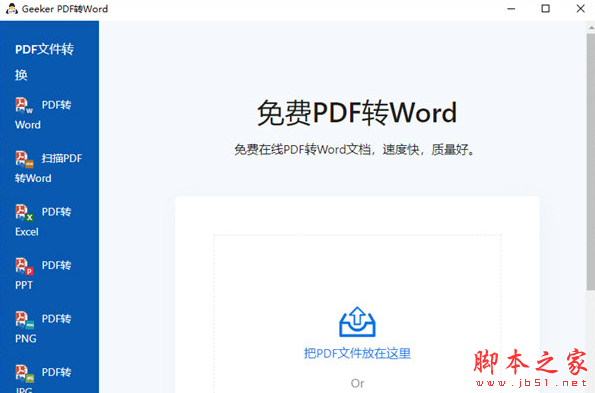Screen dimensions: 595x393
Task: Click the blue upload tray icon
Action: [357, 322]
